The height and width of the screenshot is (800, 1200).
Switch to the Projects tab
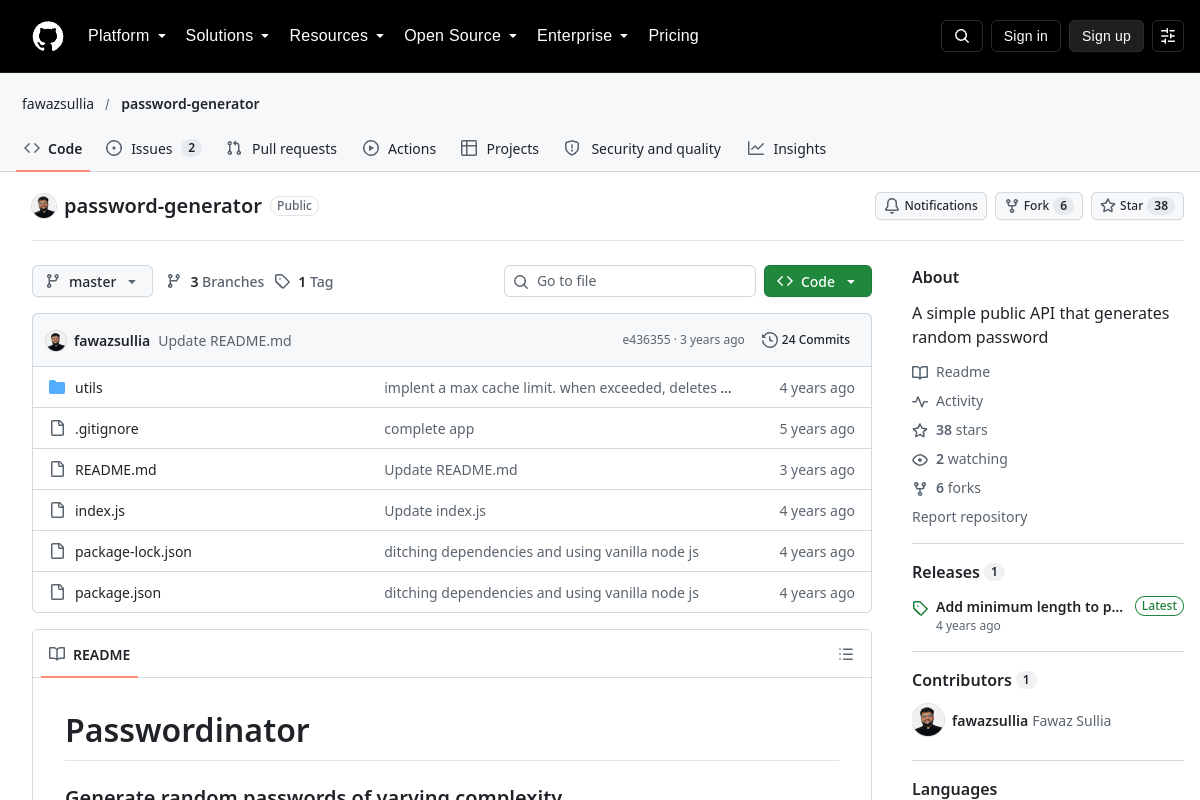pos(500,148)
